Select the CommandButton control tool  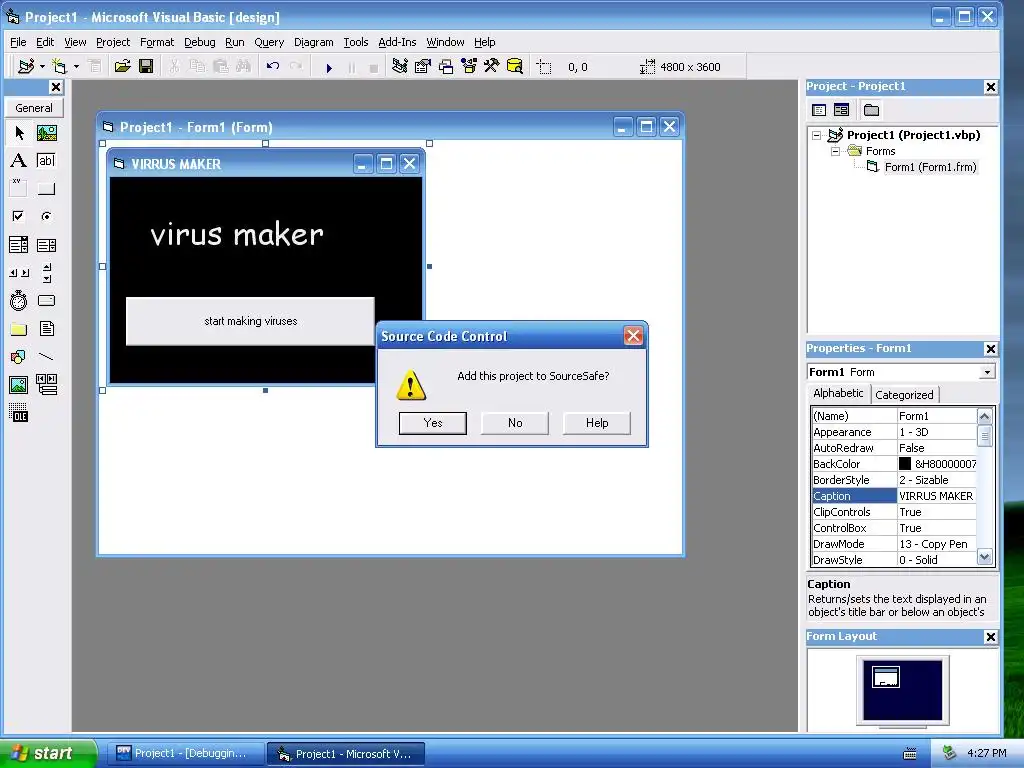46,189
